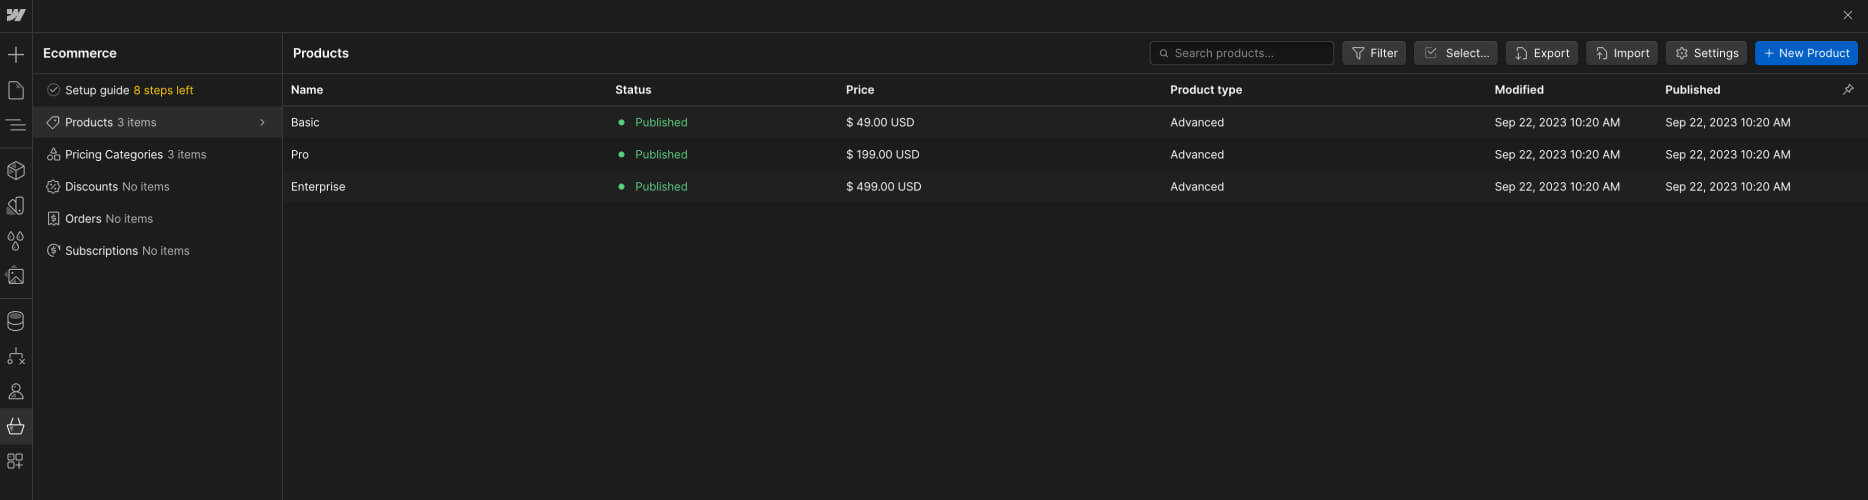Sort by the Status column header
This screenshot has width=1868, height=500.
pos(633,90)
